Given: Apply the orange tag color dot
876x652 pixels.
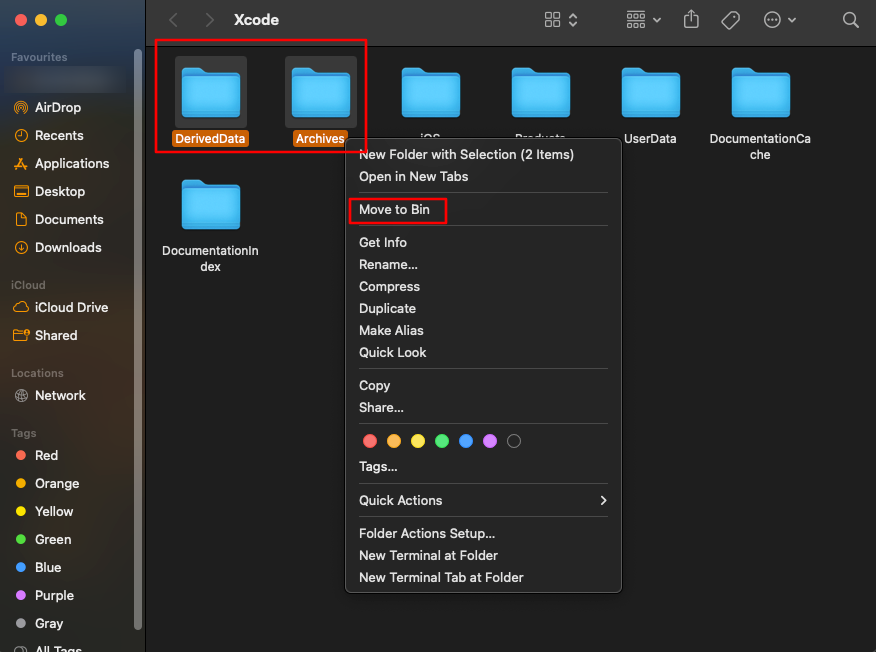Looking at the screenshot, I should [394, 441].
